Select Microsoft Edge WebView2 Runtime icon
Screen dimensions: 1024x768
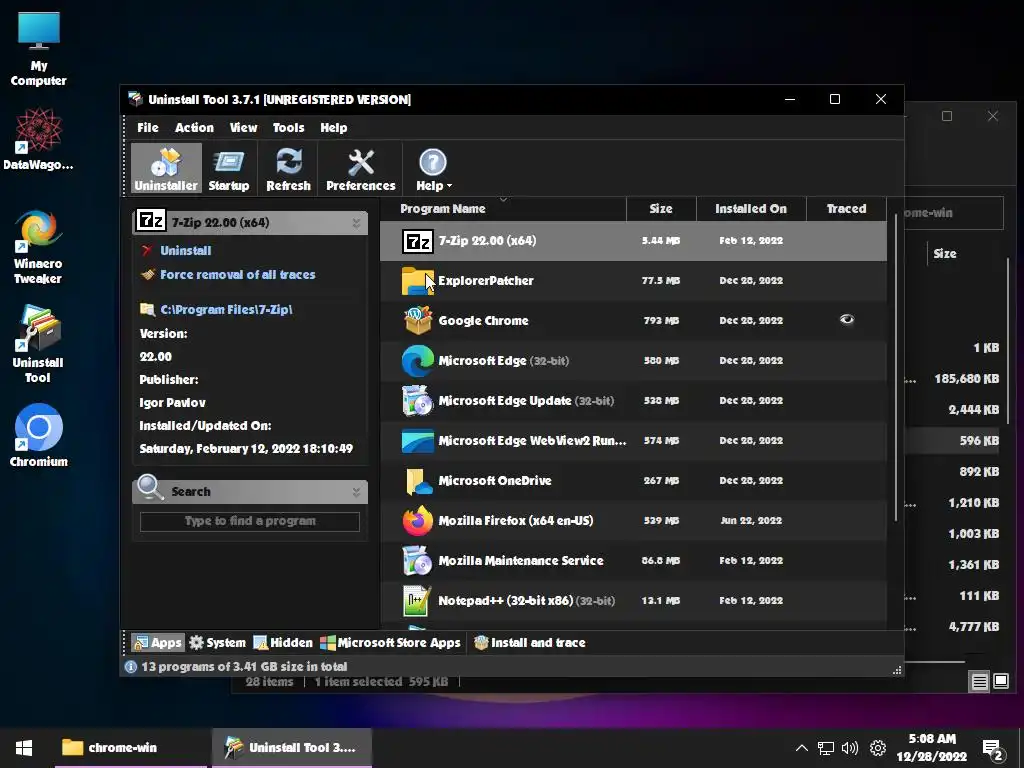coord(417,441)
